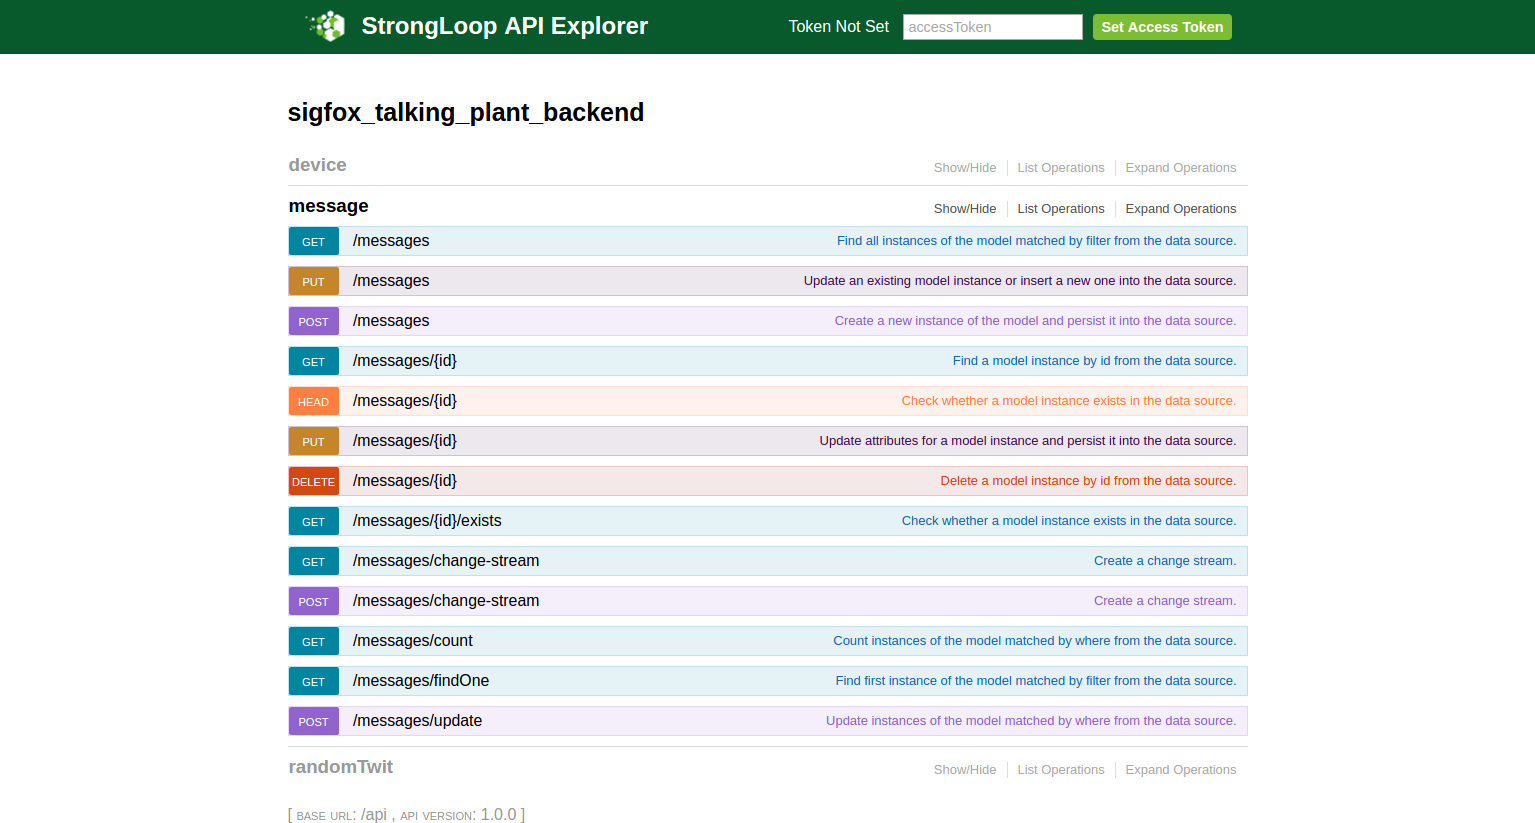1535x823 pixels.
Task: Open the /messages/update path link
Action: tap(417, 721)
